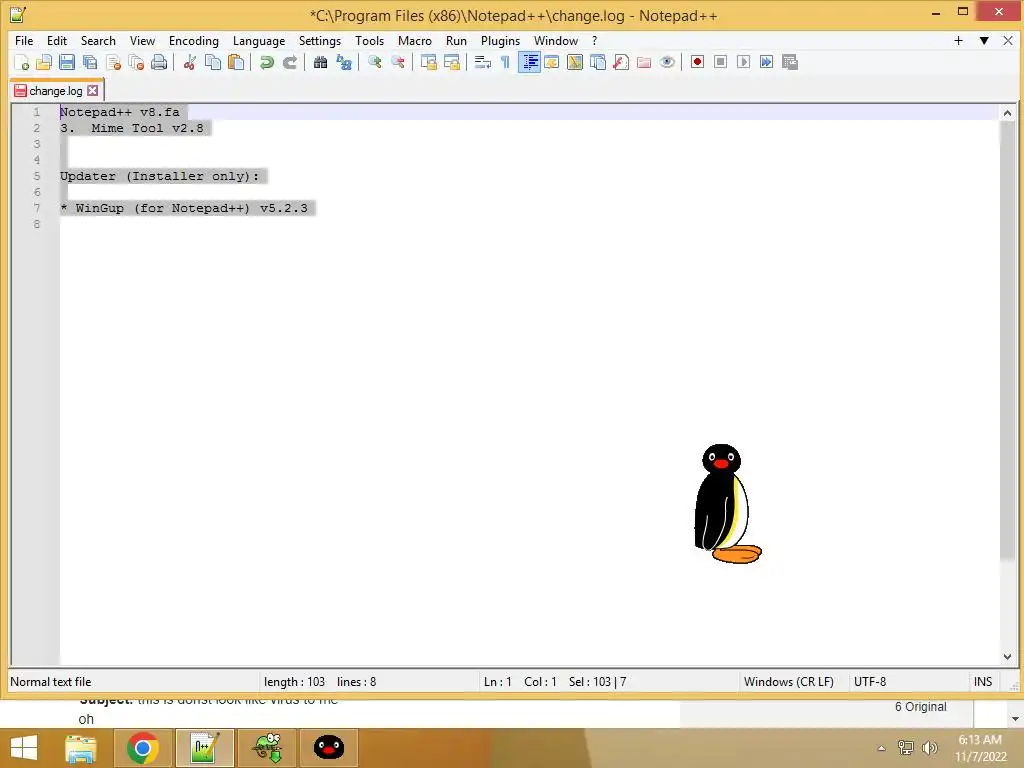Click the Close All toolbar icon

pyautogui.click(x=136, y=62)
